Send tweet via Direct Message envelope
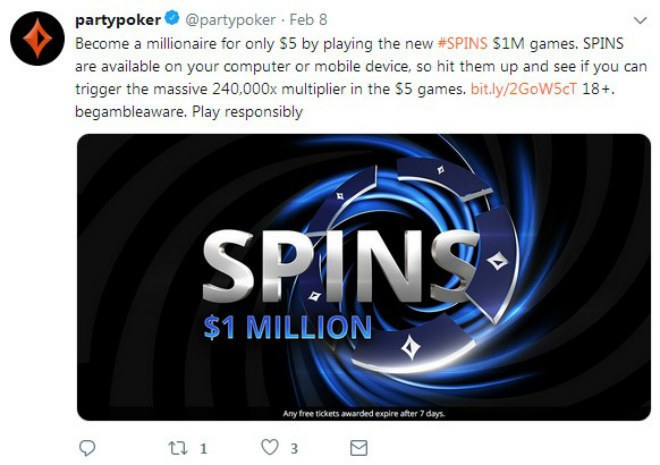The height and width of the screenshot is (465, 660). (x=357, y=447)
